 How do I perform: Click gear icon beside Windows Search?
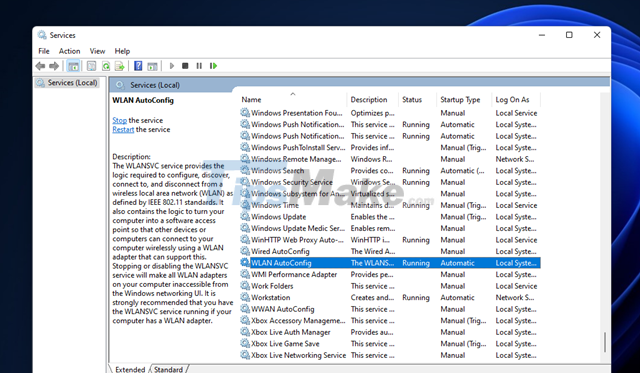point(245,171)
